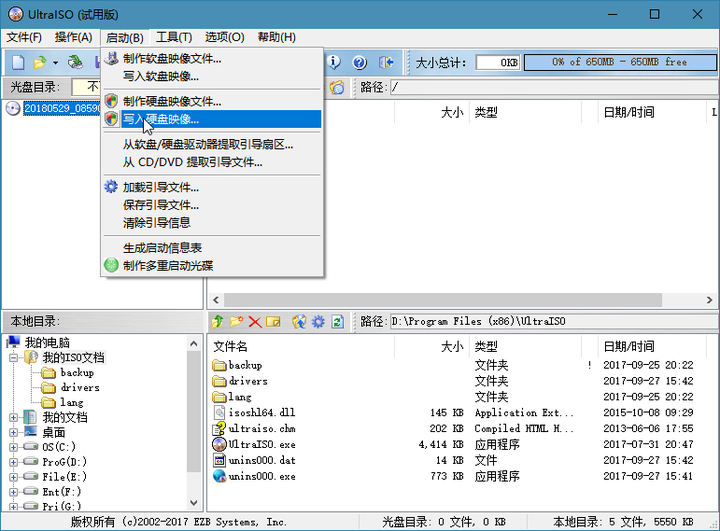Click scroll-up arrow of local tree
Screen dimensions: 720x531
coord(194,344)
